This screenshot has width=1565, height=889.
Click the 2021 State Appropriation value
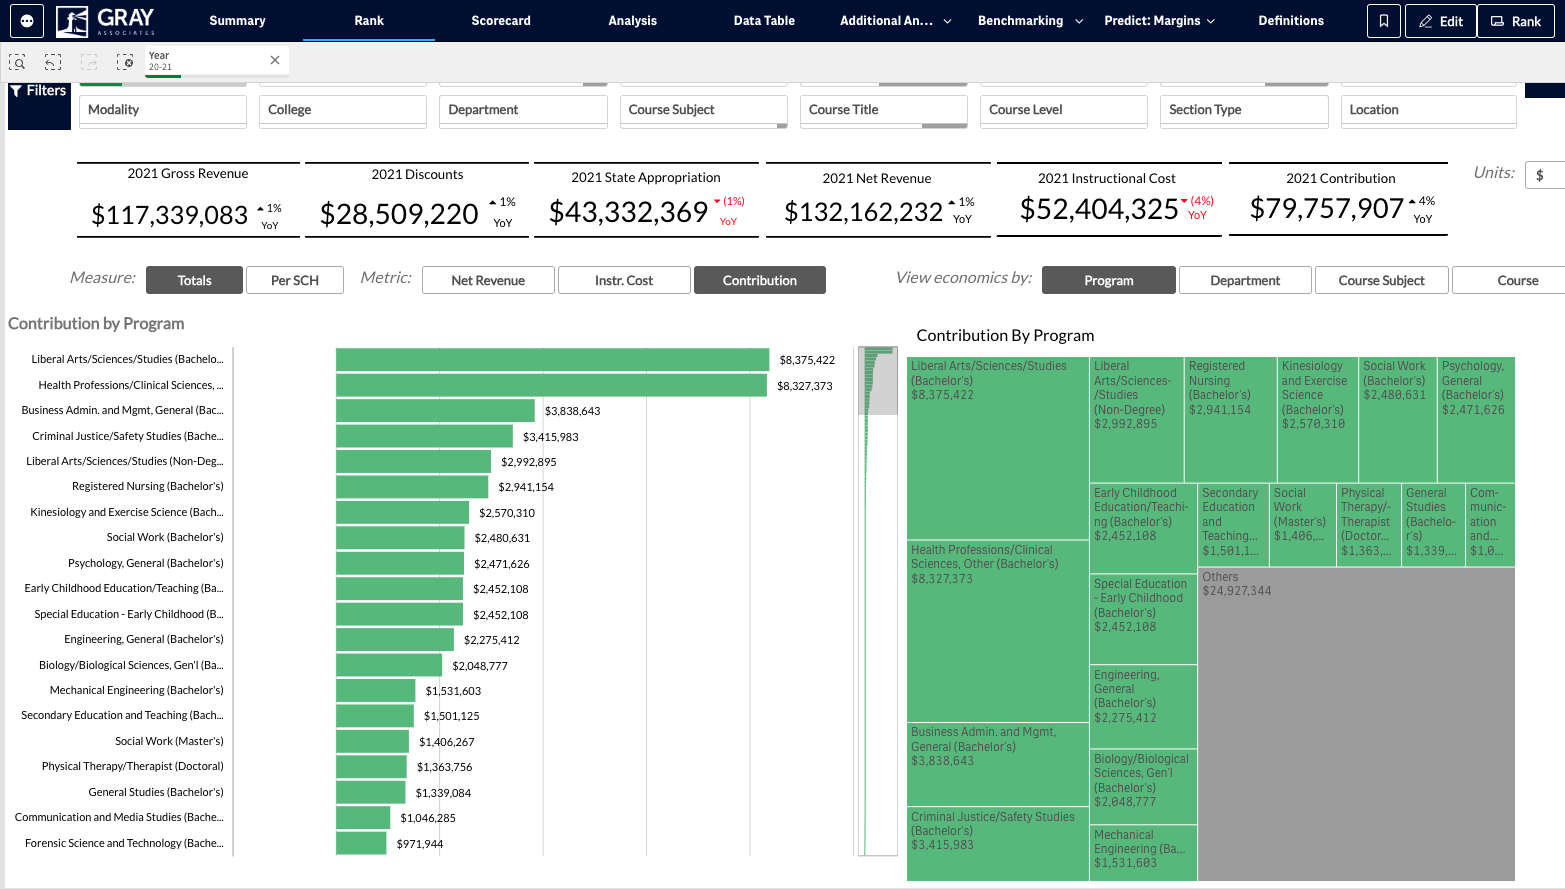628,212
